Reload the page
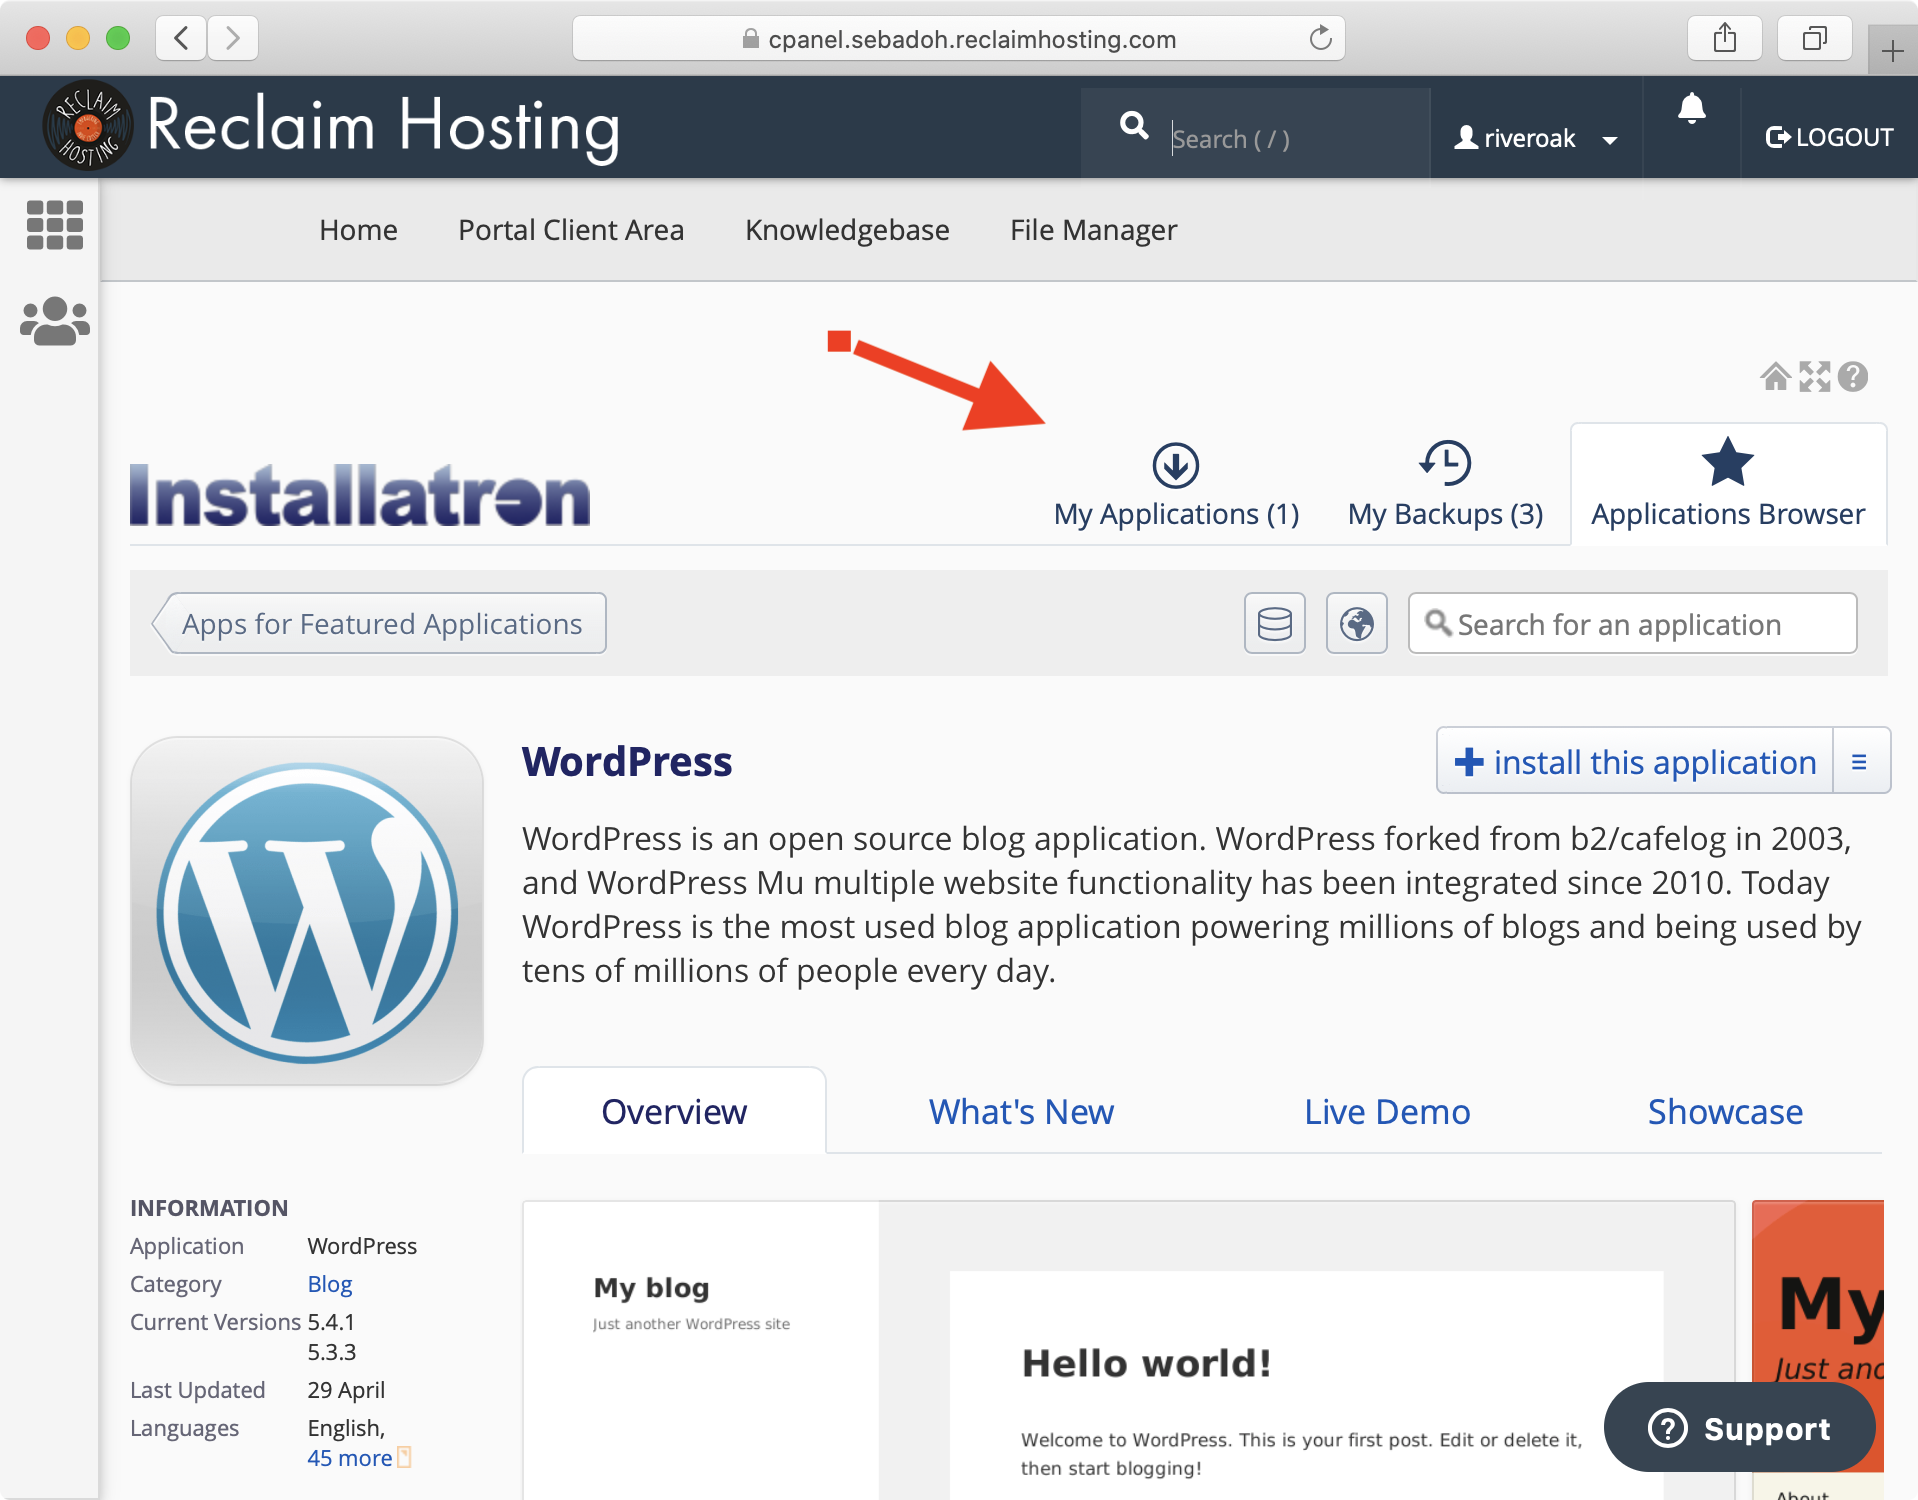The width and height of the screenshot is (1918, 1500). (x=1321, y=38)
